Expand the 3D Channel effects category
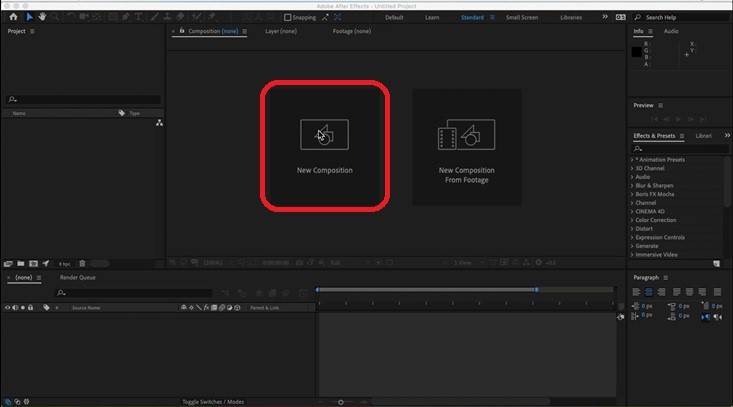 632,168
